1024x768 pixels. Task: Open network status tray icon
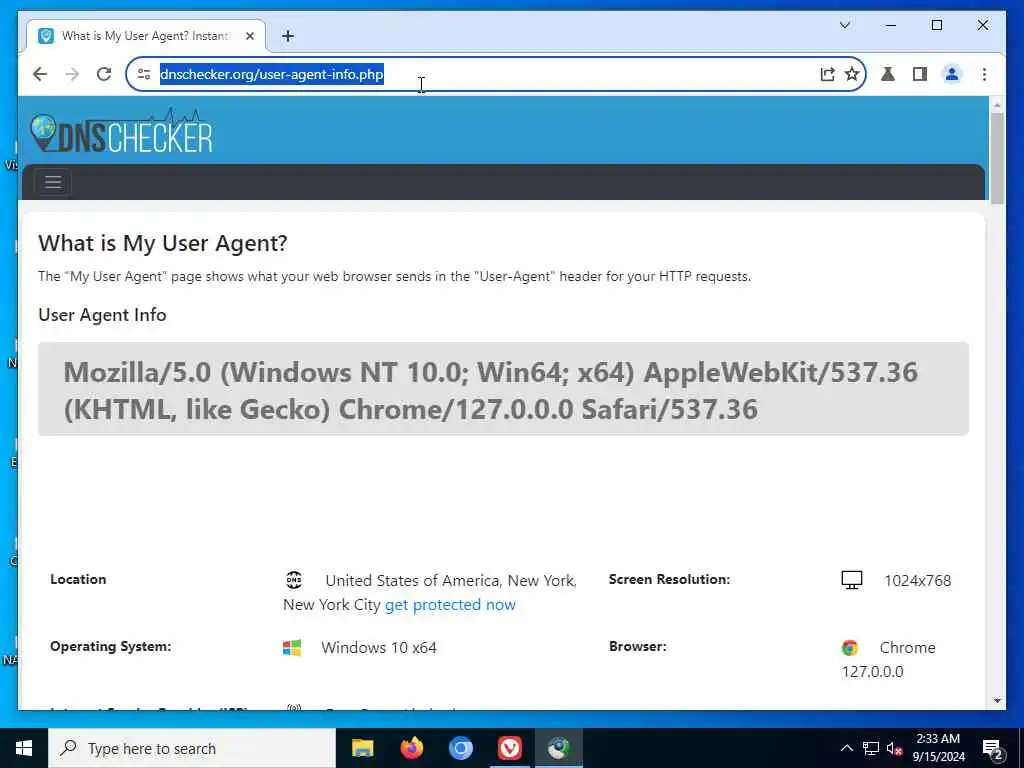[871, 748]
